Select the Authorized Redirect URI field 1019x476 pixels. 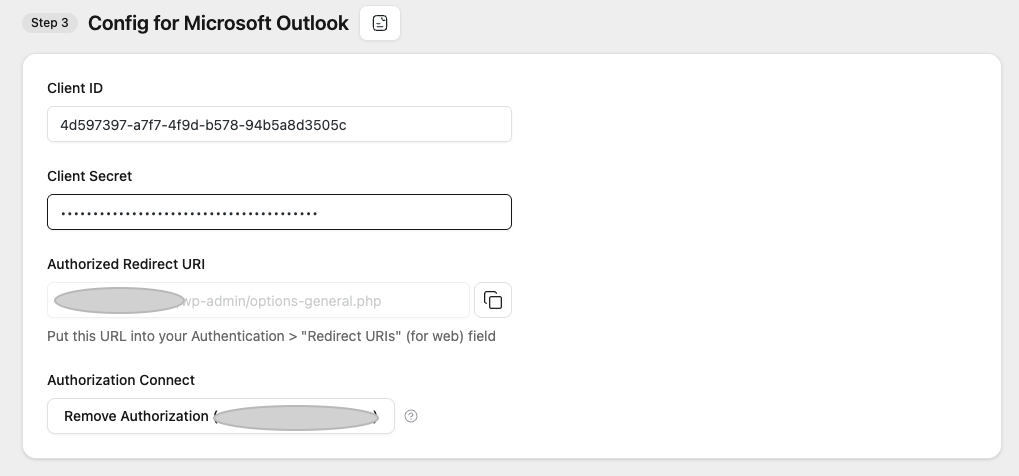point(258,300)
